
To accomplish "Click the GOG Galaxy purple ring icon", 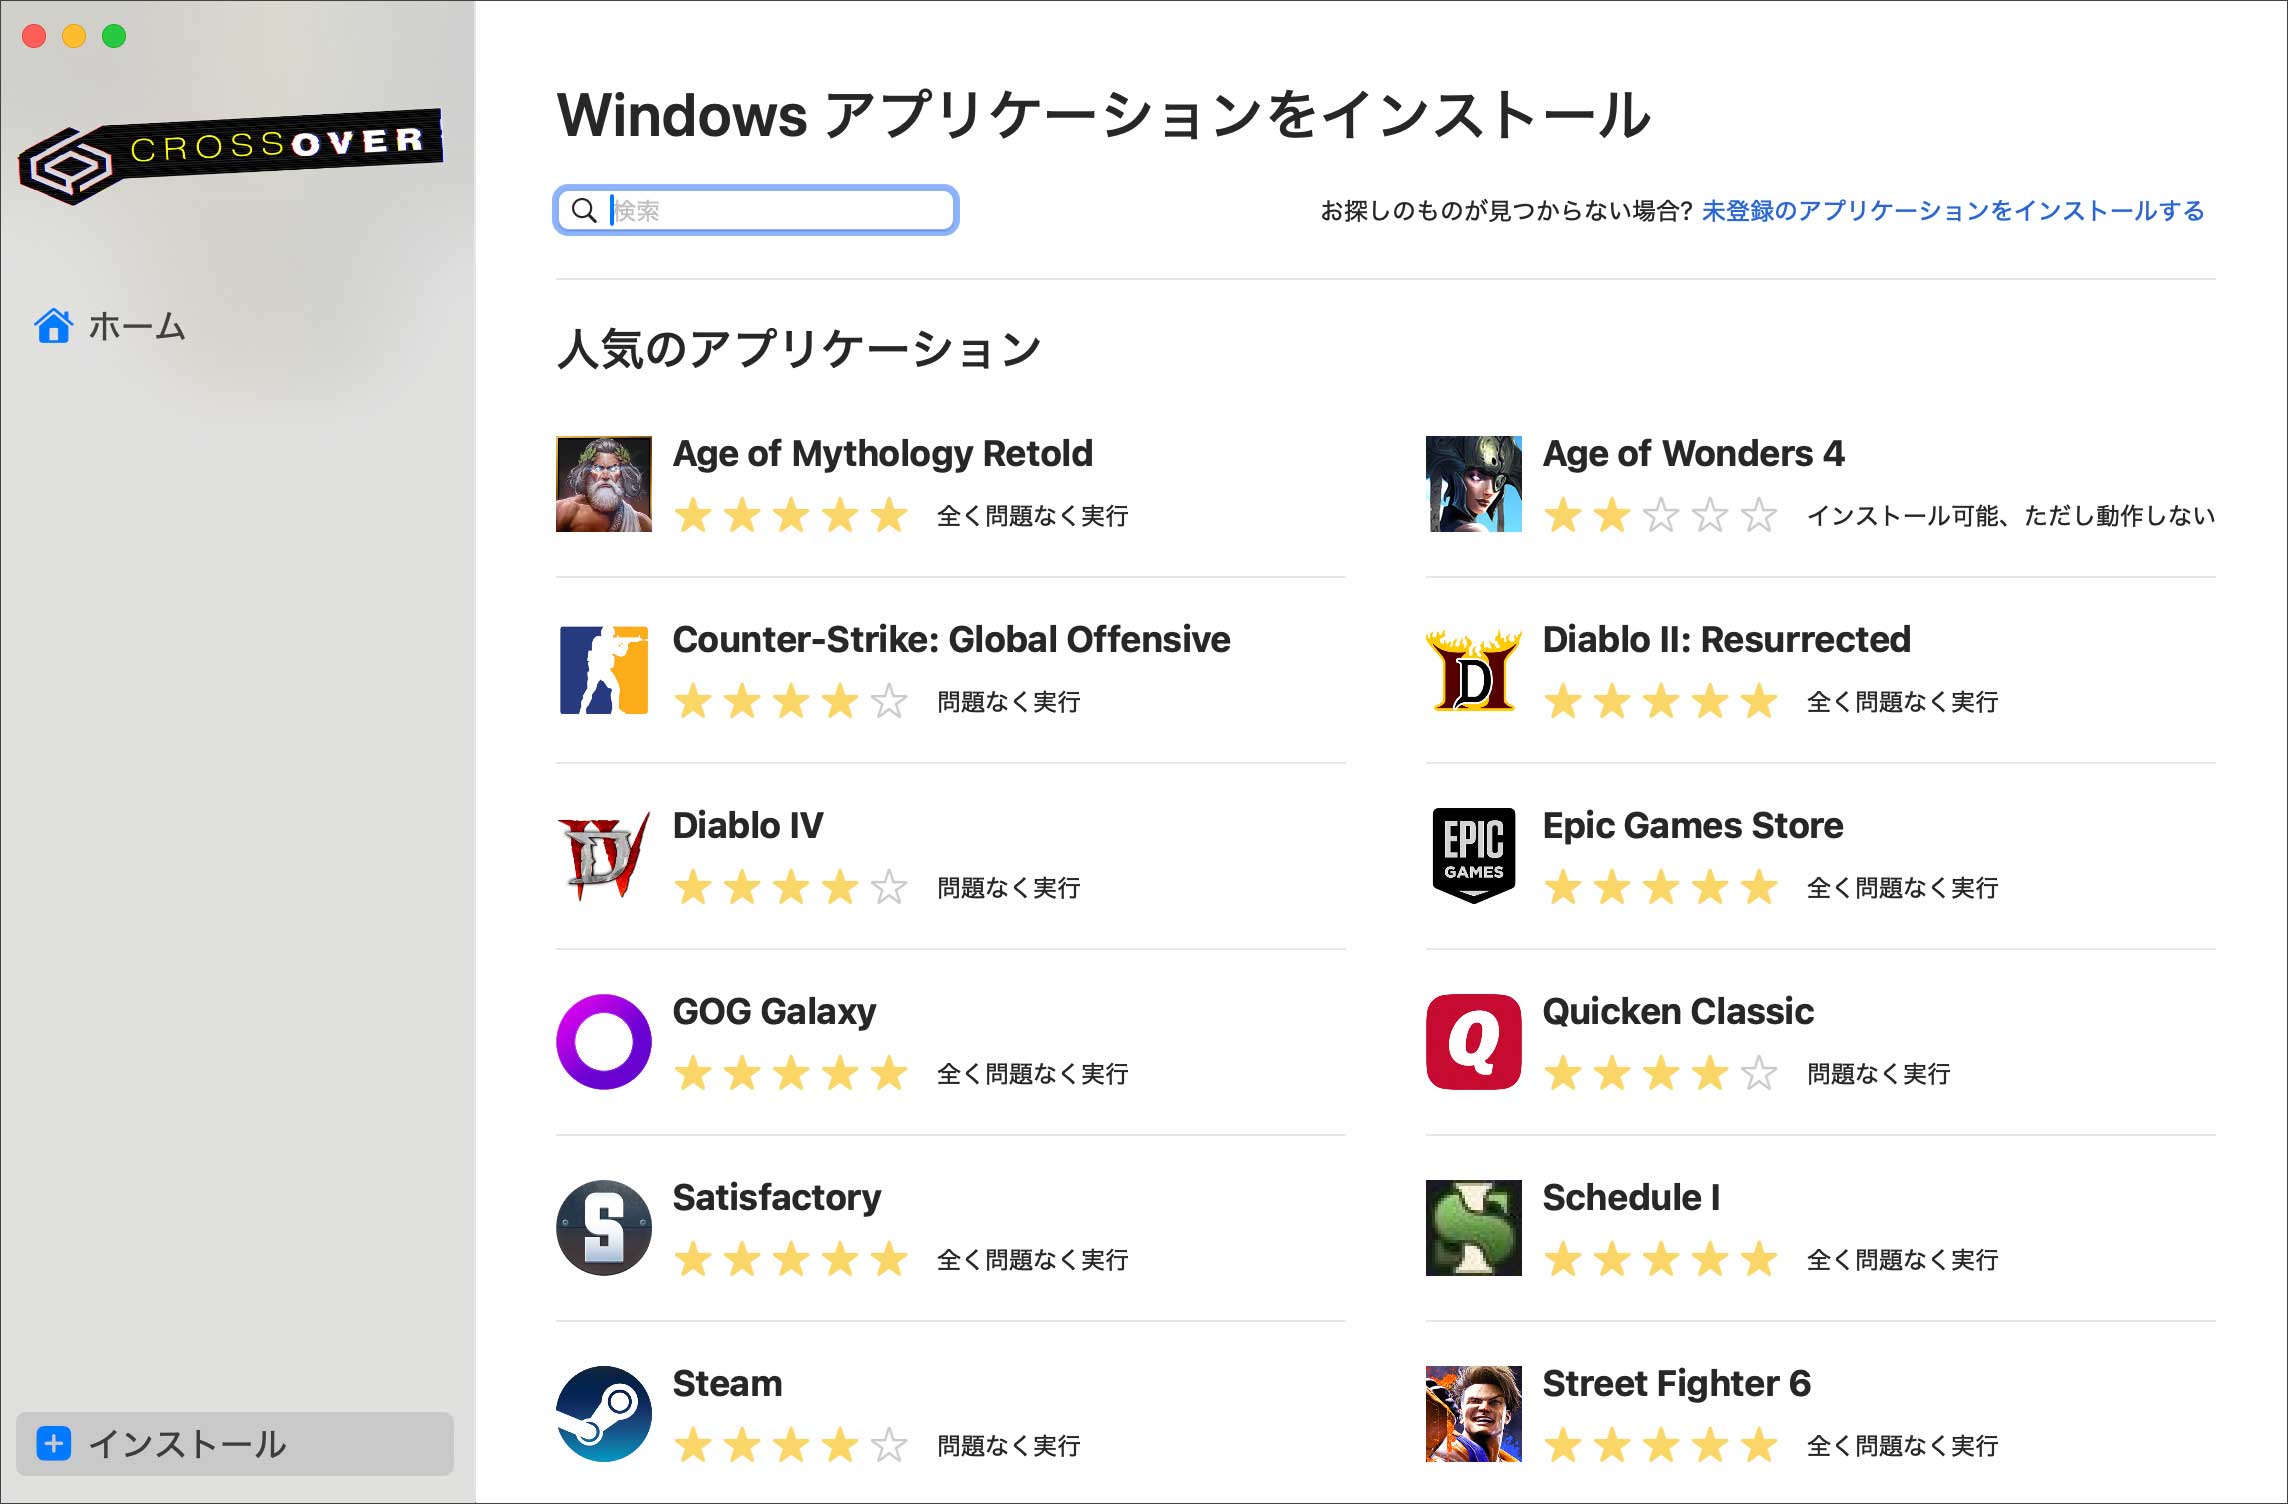I will [x=603, y=1042].
